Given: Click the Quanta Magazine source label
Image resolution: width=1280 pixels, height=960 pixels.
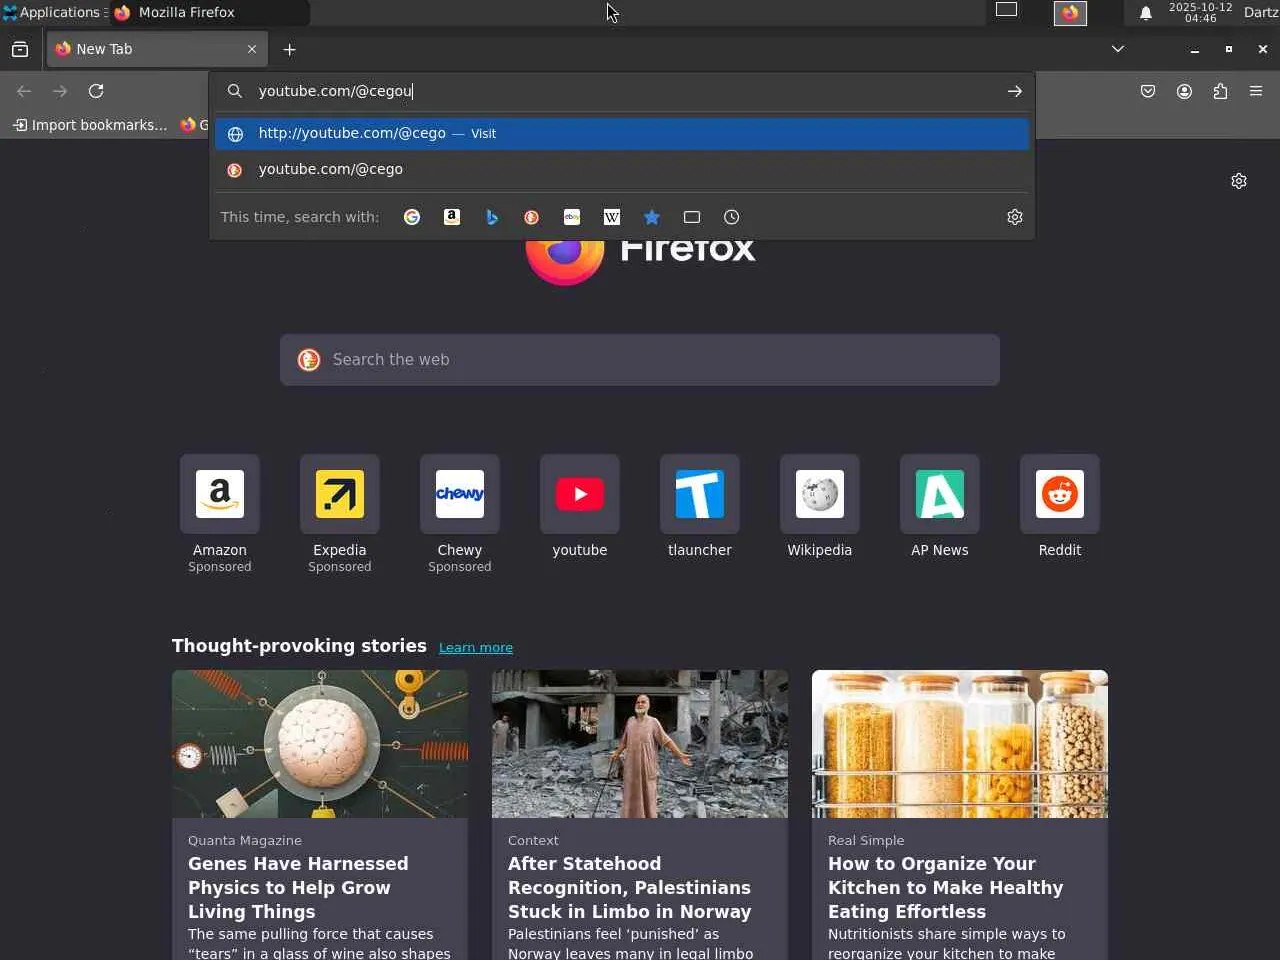Looking at the screenshot, I should click(x=245, y=840).
